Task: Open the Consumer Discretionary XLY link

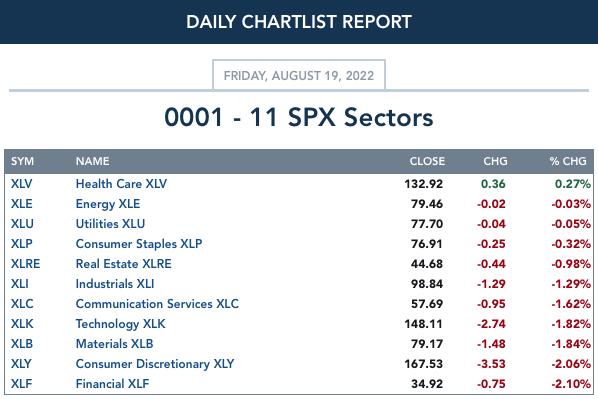Action: (x=155, y=364)
